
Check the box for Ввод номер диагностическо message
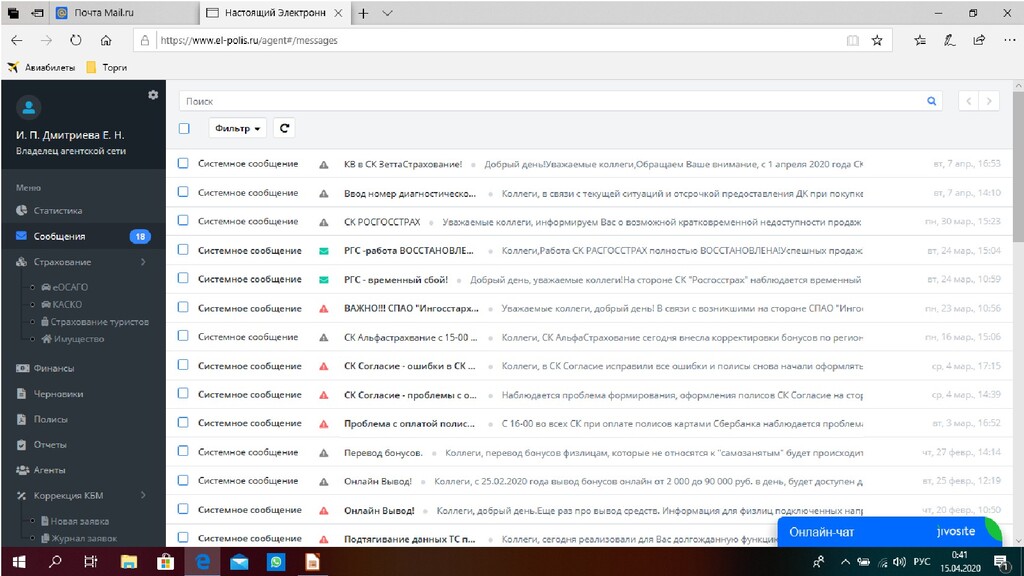pos(183,192)
